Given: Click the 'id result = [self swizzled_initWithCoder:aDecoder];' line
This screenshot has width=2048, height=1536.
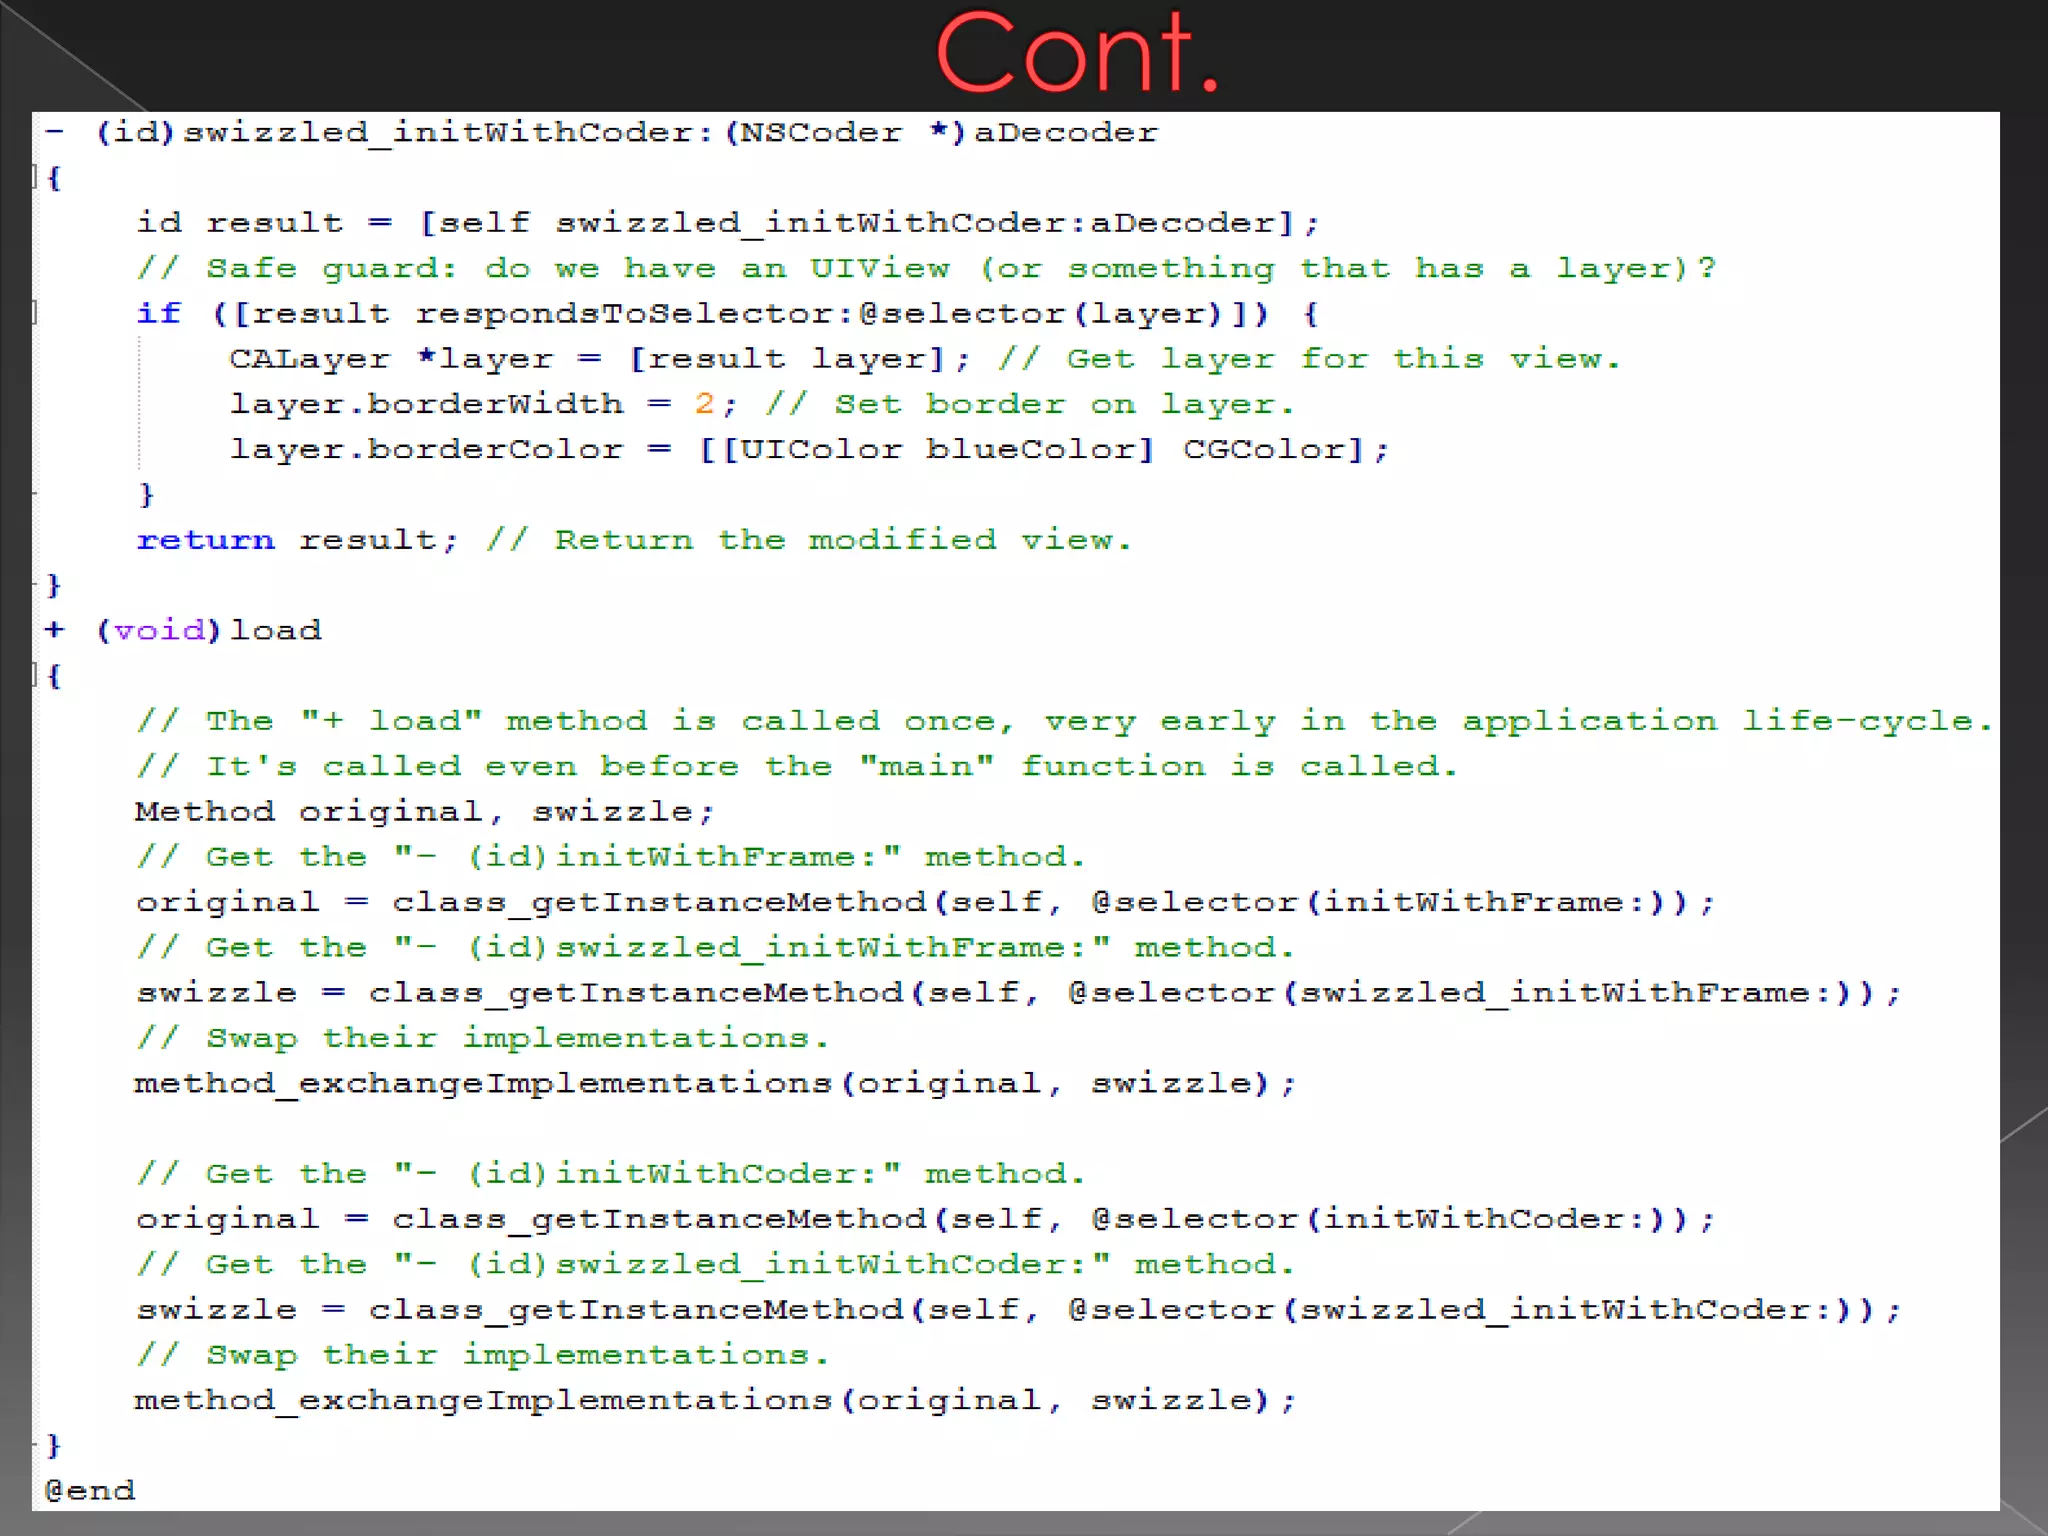Looking at the screenshot, I should pyautogui.click(x=728, y=223).
